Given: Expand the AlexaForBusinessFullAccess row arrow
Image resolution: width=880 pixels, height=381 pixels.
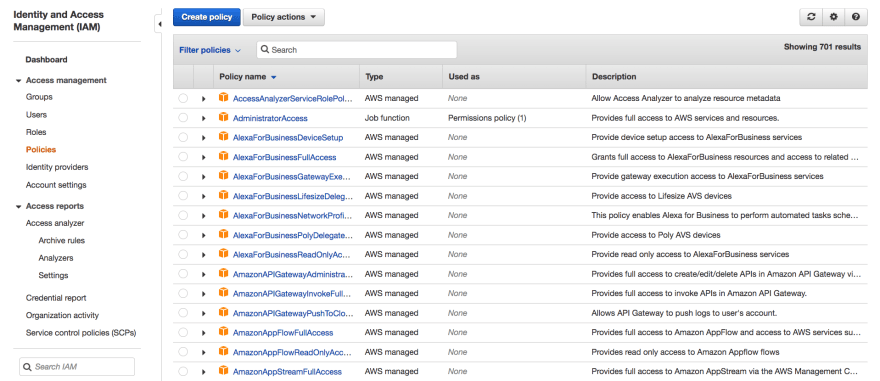Looking at the screenshot, I should (x=203, y=157).
